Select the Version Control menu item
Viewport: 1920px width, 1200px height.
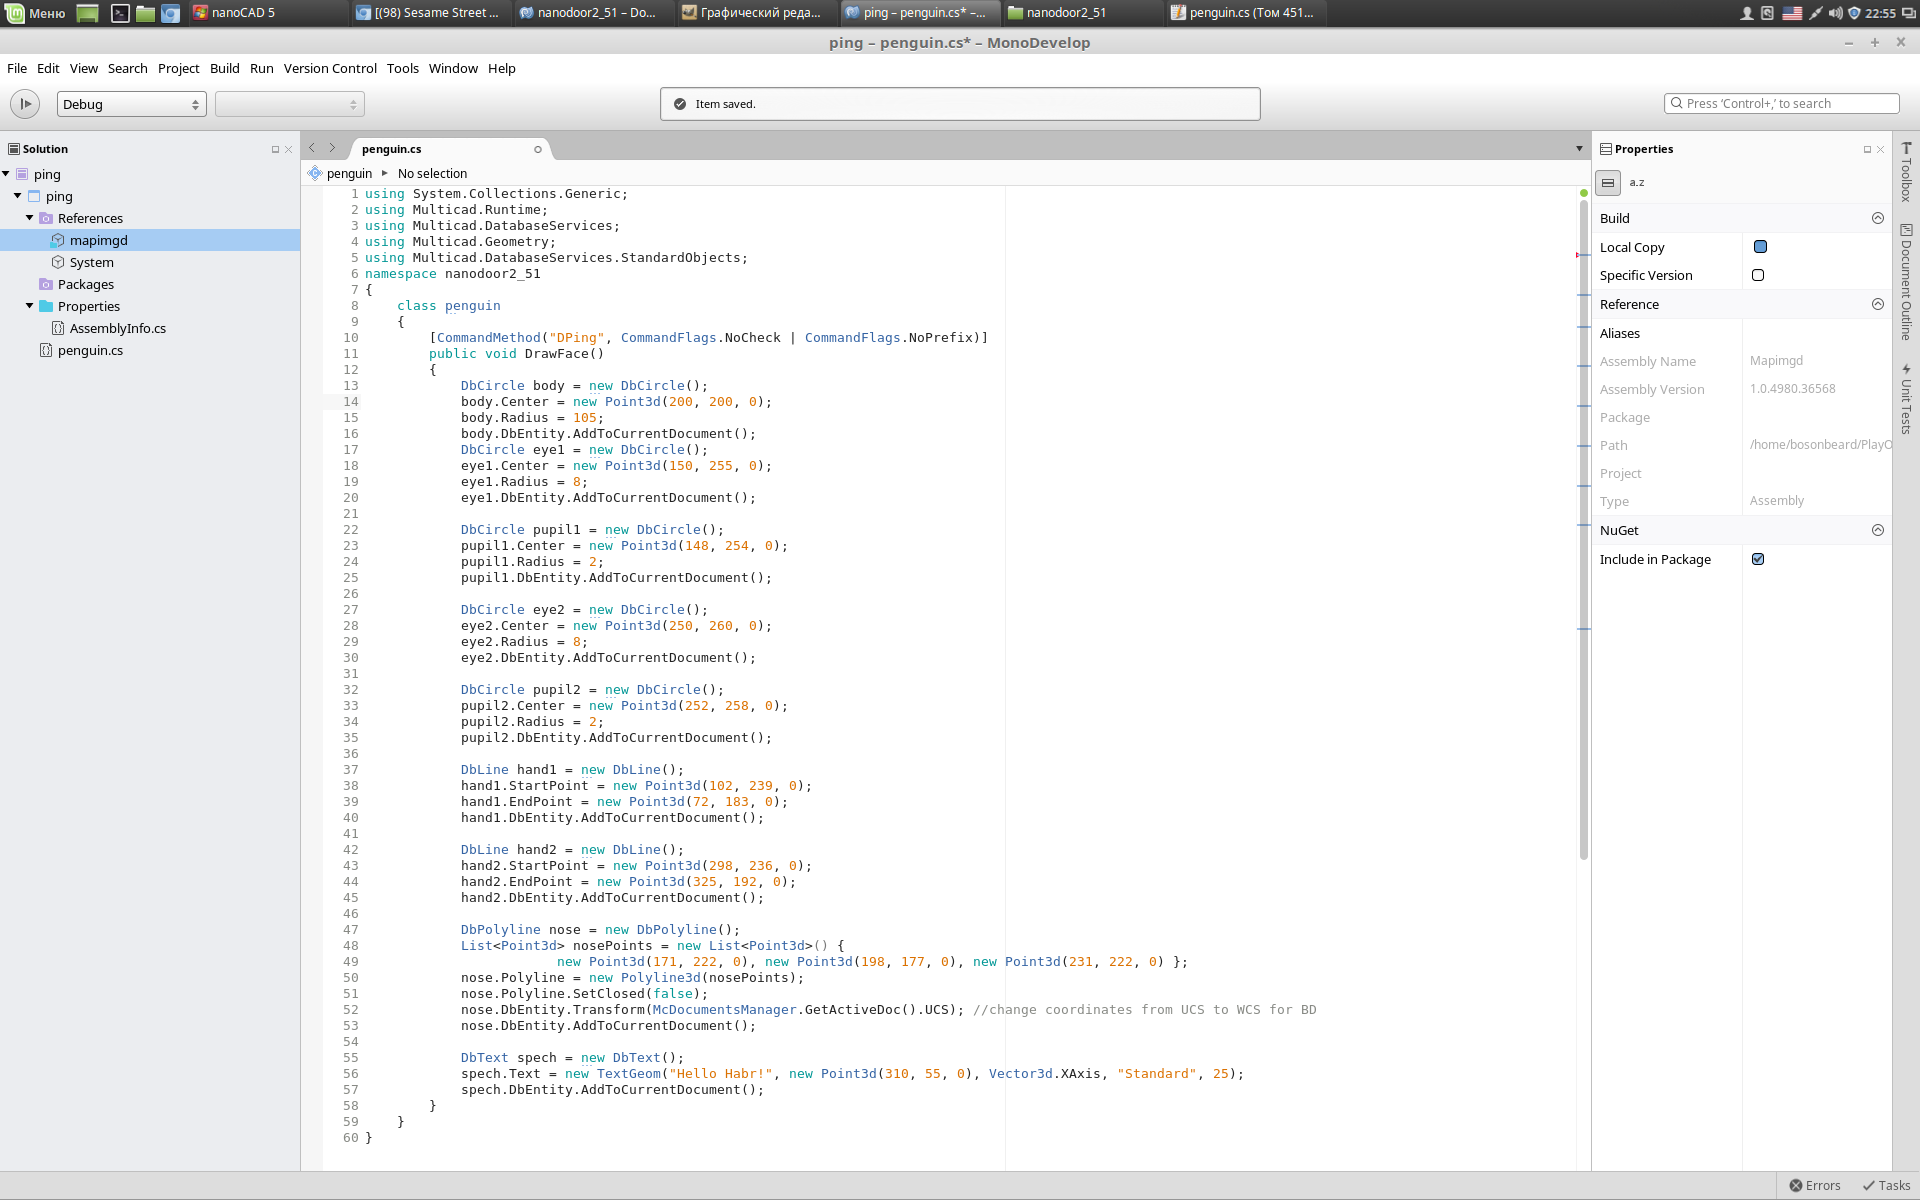(x=330, y=68)
